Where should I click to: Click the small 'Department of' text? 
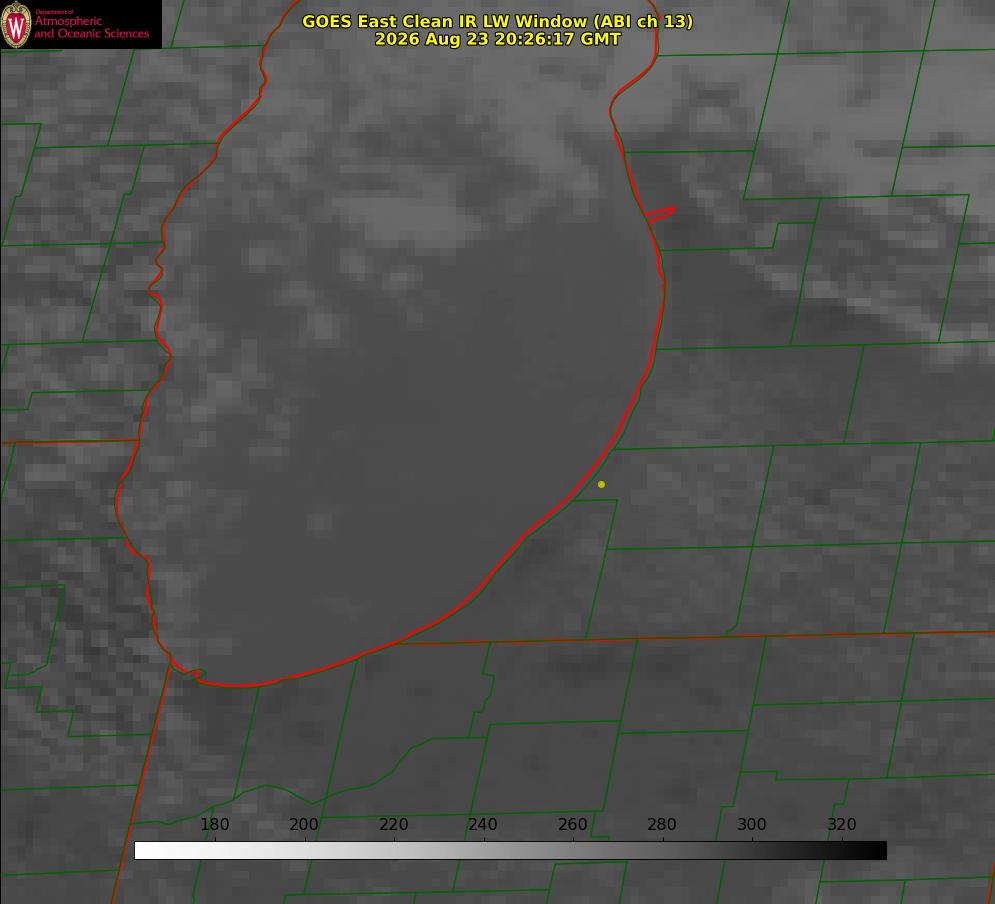click(53, 12)
